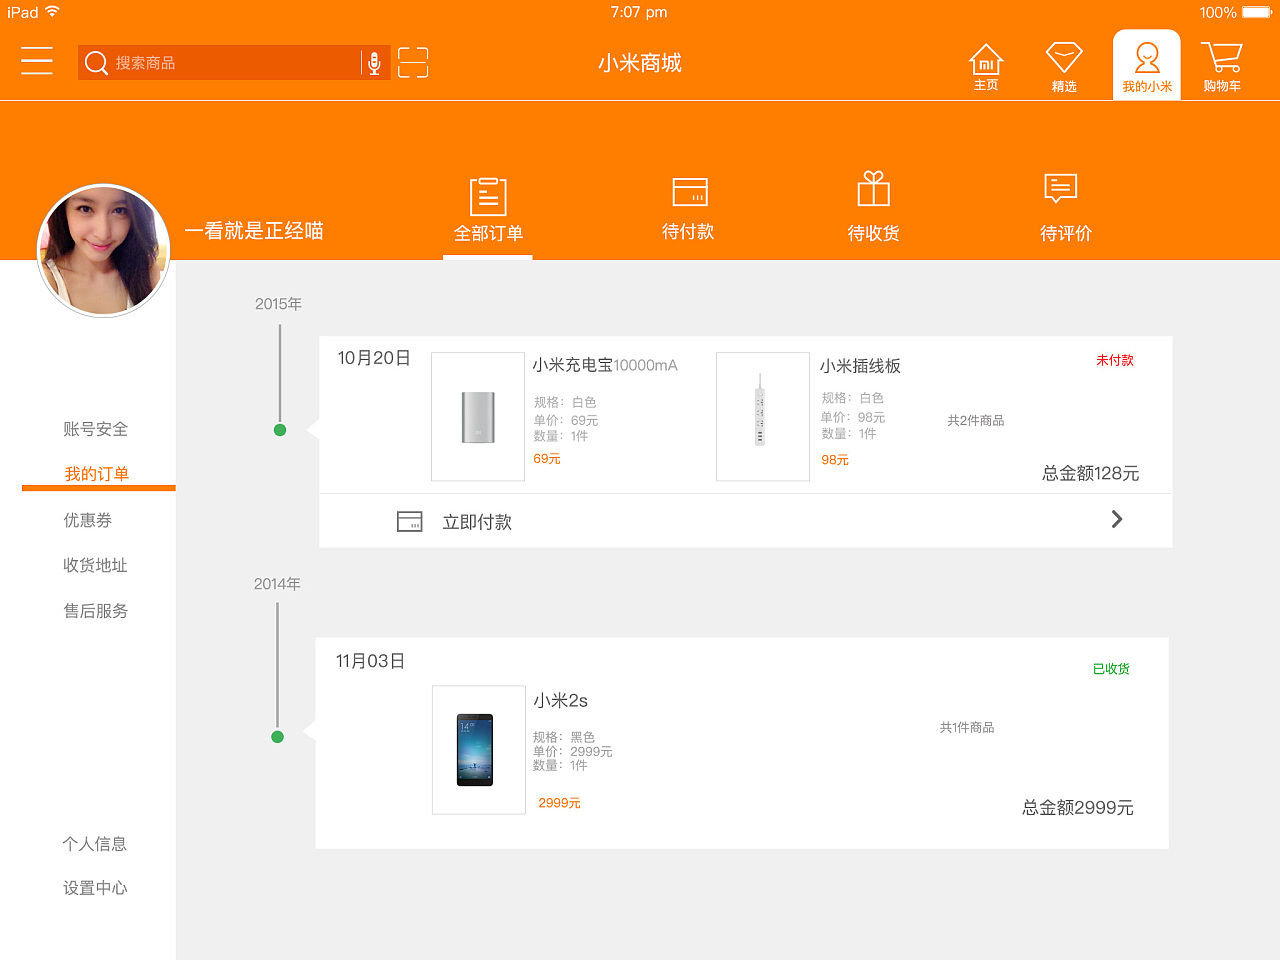The width and height of the screenshot is (1280, 960).
Task: Click 总金额128元 total text
Action: pyautogui.click(x=1091, y=473)
